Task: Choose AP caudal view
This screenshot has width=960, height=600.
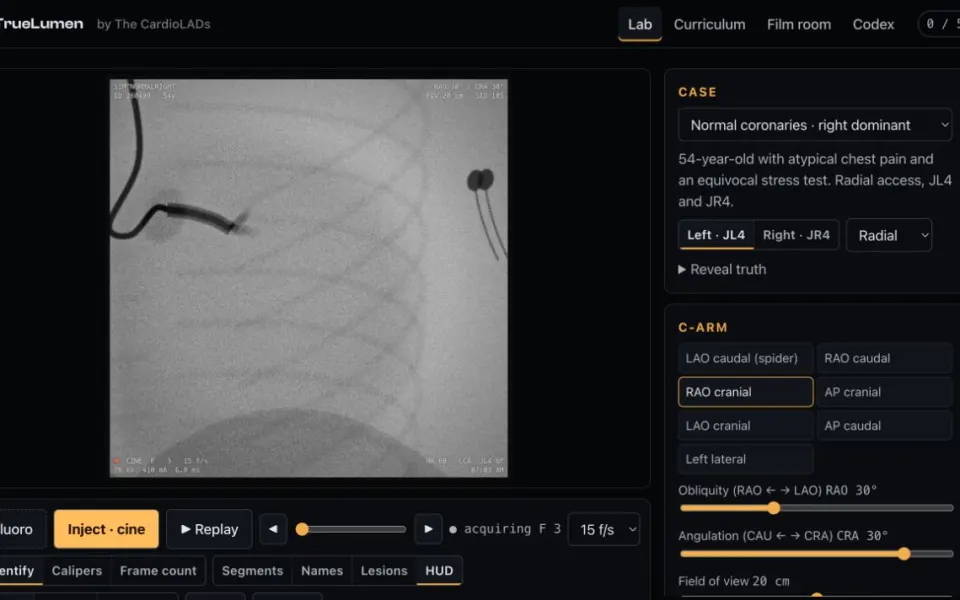Action: pos(884,426)
